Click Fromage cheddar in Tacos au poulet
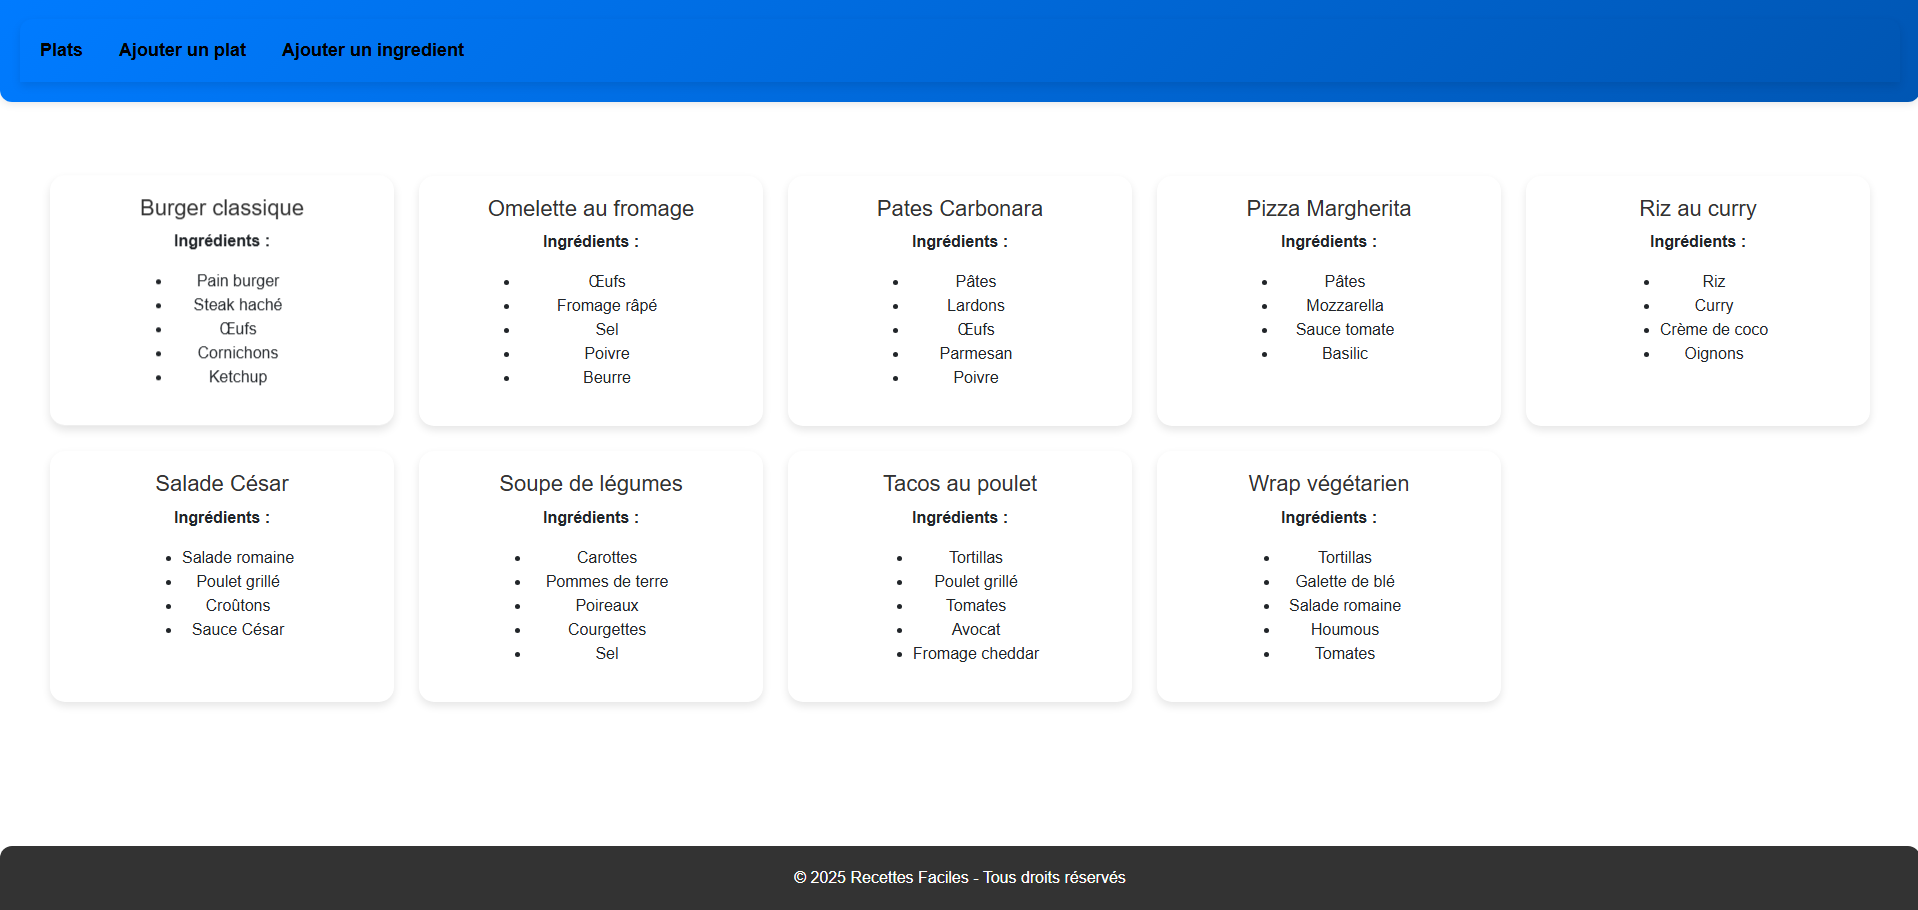This screenshot has height=910, width=1918. (x=975, y=654)
